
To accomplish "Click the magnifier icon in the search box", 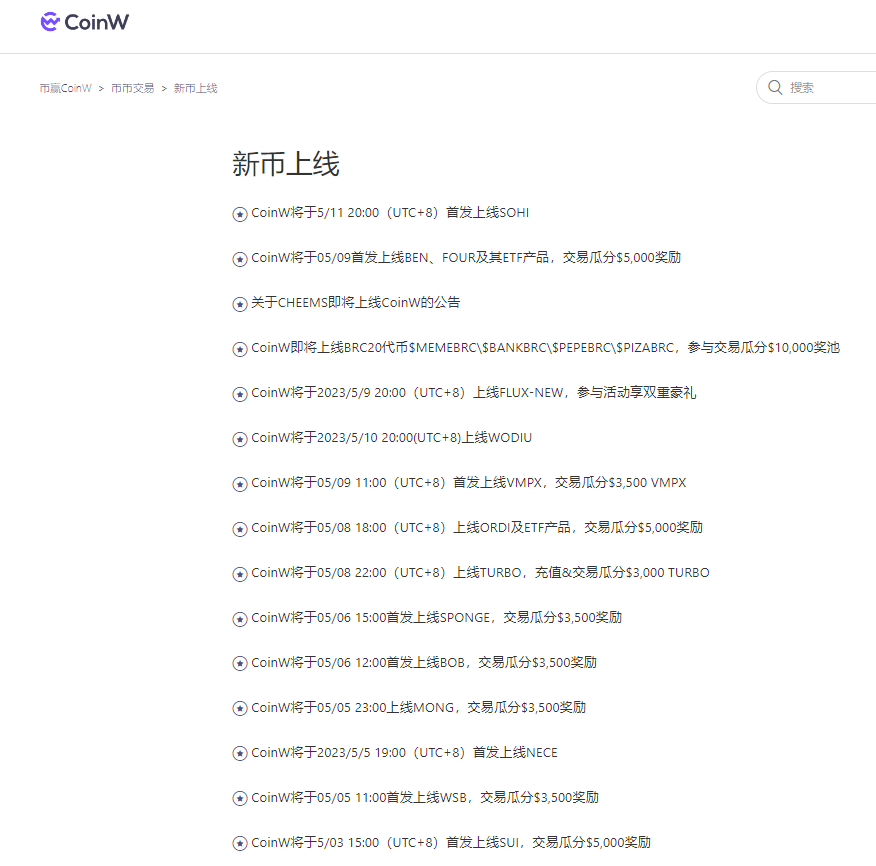I will (x=775, y=87).
